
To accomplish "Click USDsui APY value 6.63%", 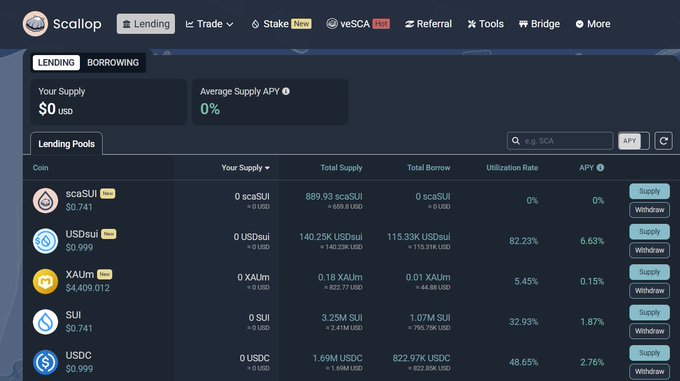I will point(592,241).
